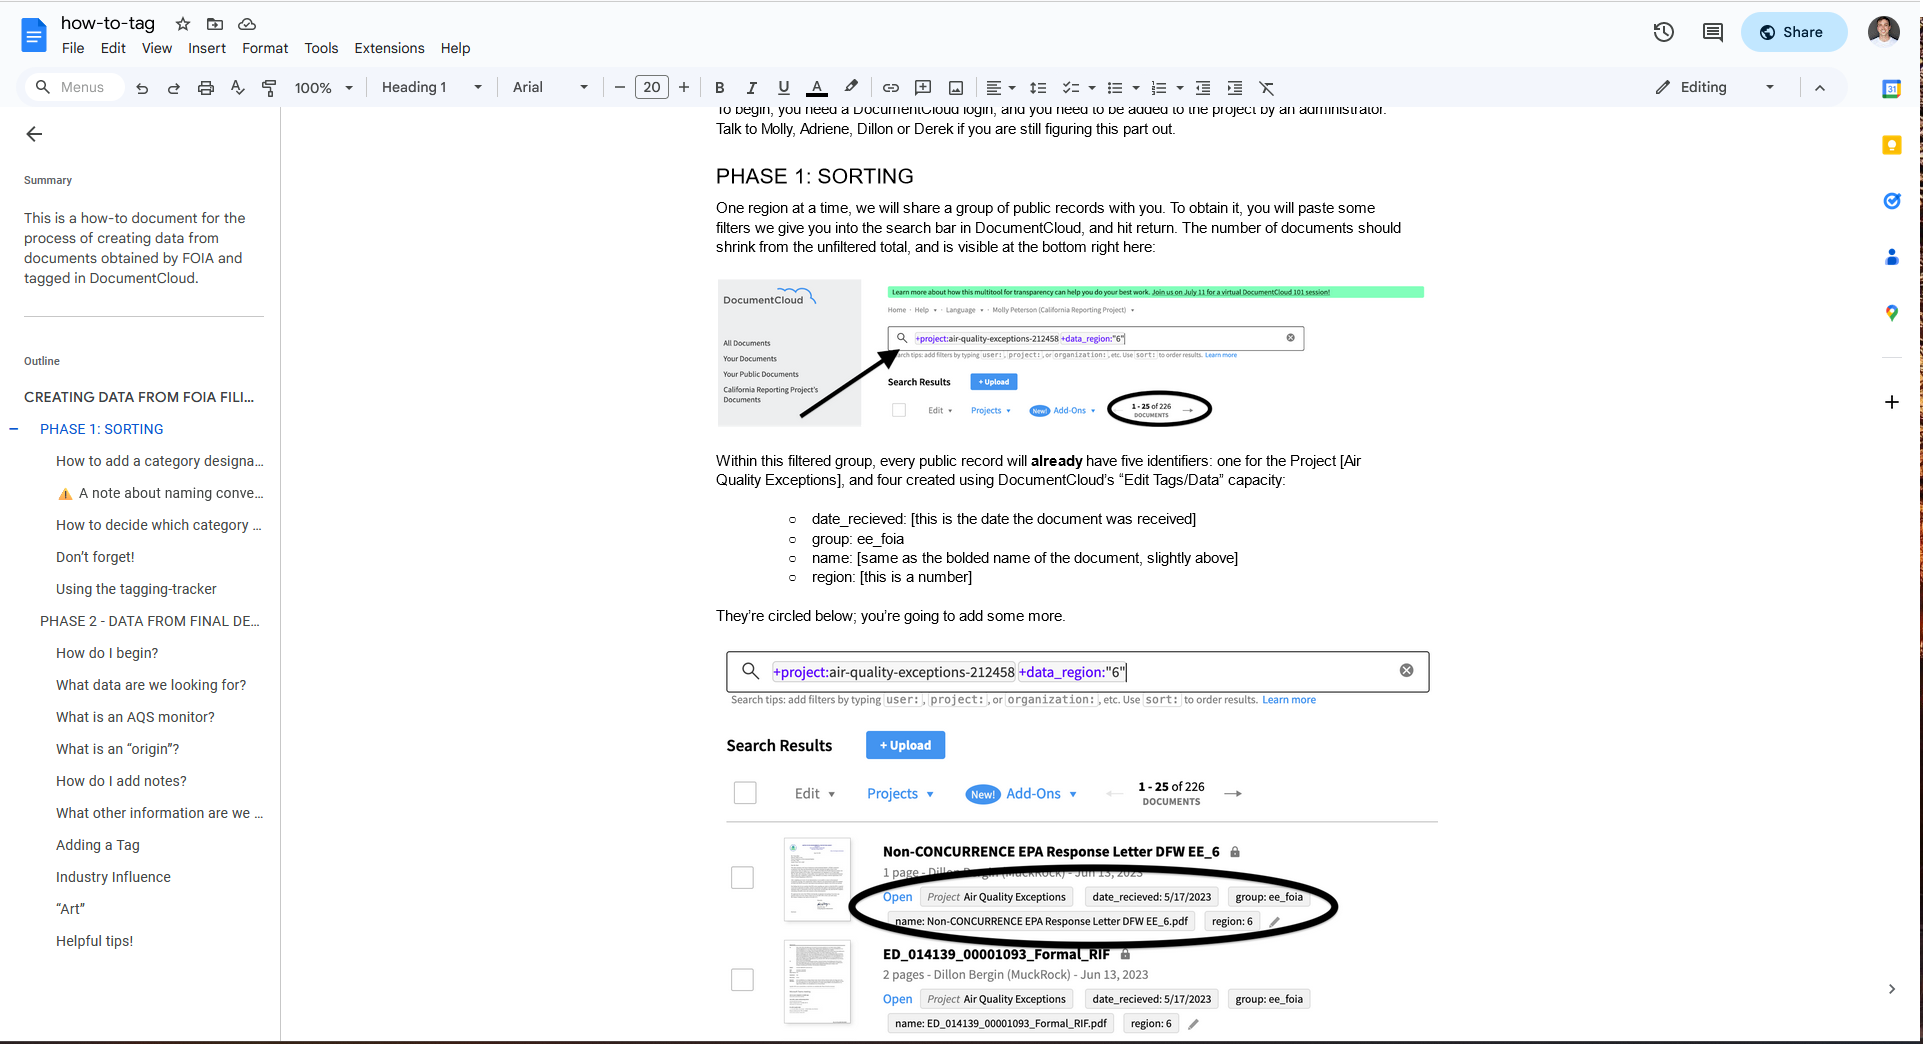Open Google Calendar side panel
Image resolution: width=1923 pixels, height=1044 pixels.
point(1891,89)
